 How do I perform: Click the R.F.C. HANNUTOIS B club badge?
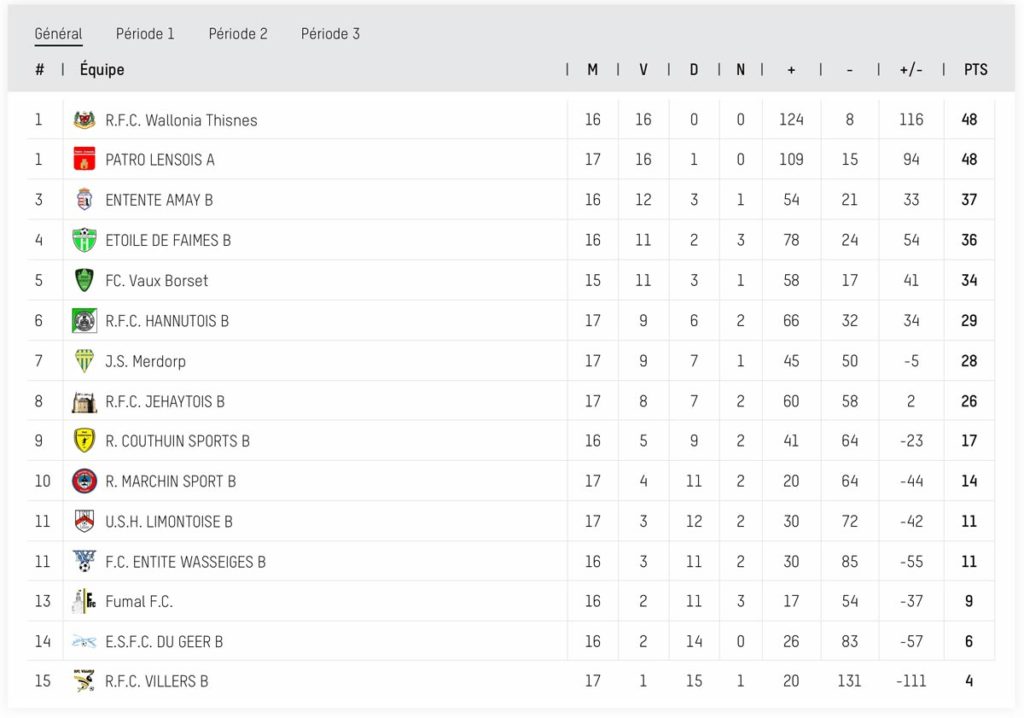pyautogui.click(x=84, y=321)
